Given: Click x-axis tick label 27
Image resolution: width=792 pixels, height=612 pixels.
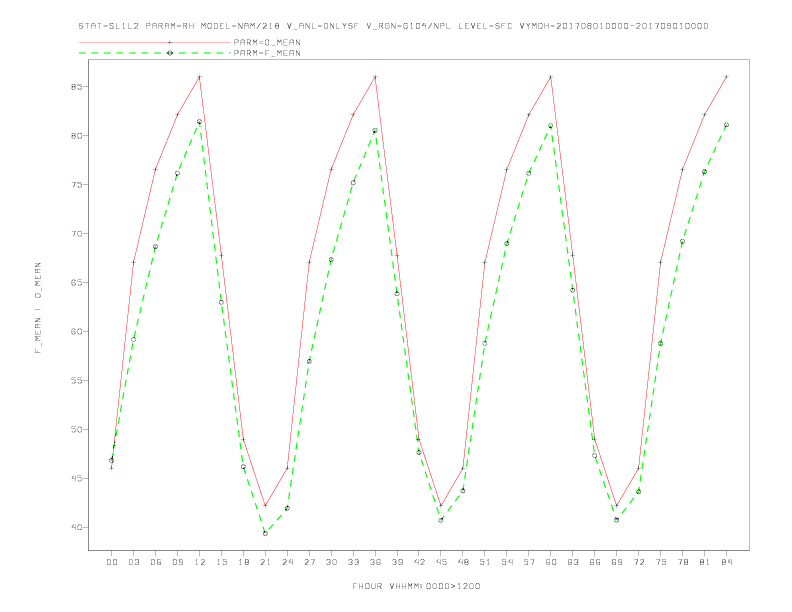Looking at the screenshot, I should pos(309,562).
